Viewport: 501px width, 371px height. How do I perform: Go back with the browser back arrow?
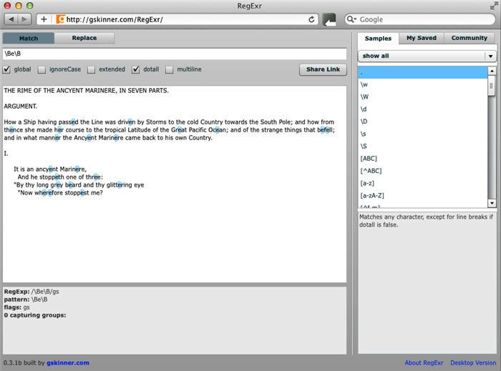tap(11, 19)
